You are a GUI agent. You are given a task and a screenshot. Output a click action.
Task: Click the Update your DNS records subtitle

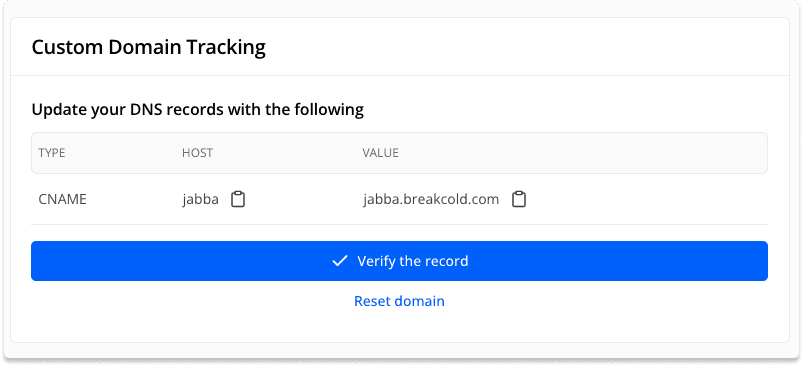[x=198, y=110]
